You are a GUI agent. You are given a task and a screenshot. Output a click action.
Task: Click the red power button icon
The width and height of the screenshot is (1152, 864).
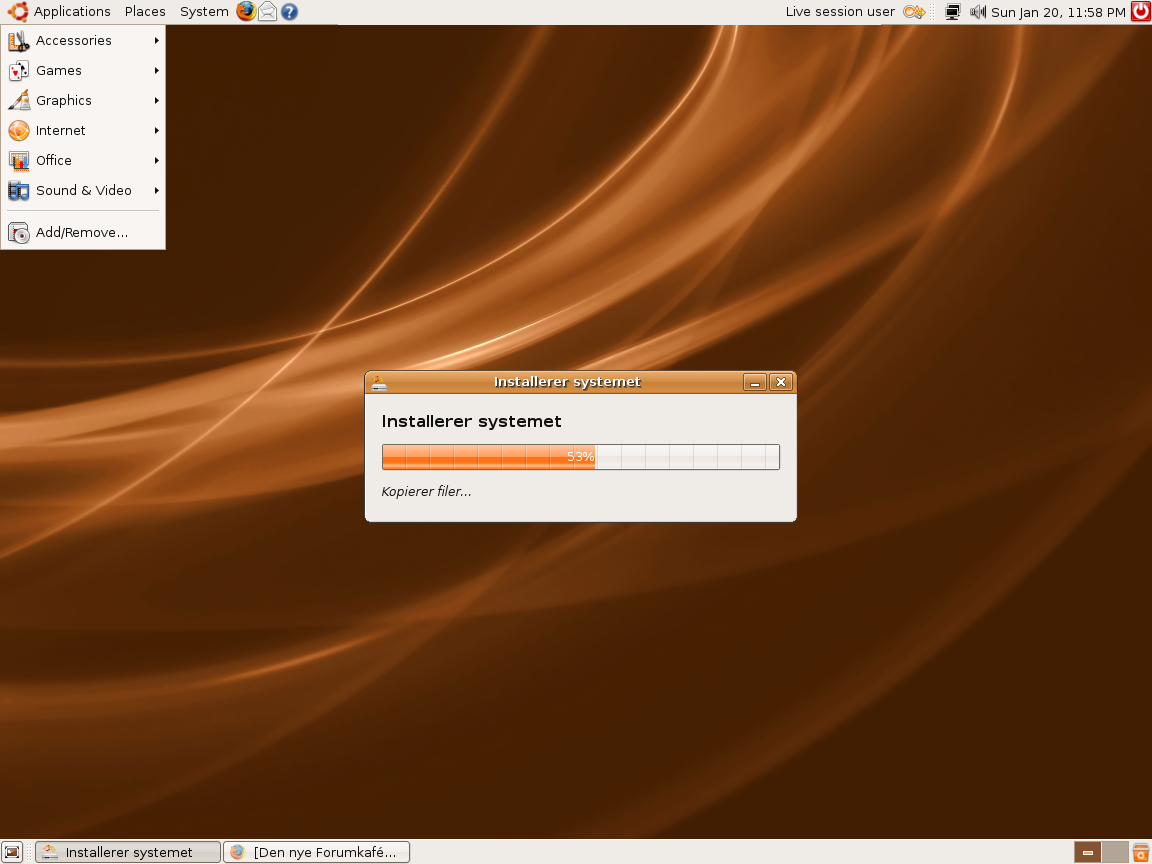tap(1141, 12)
